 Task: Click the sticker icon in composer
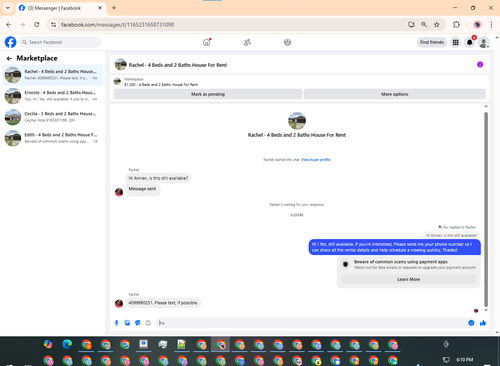point(138,323)
